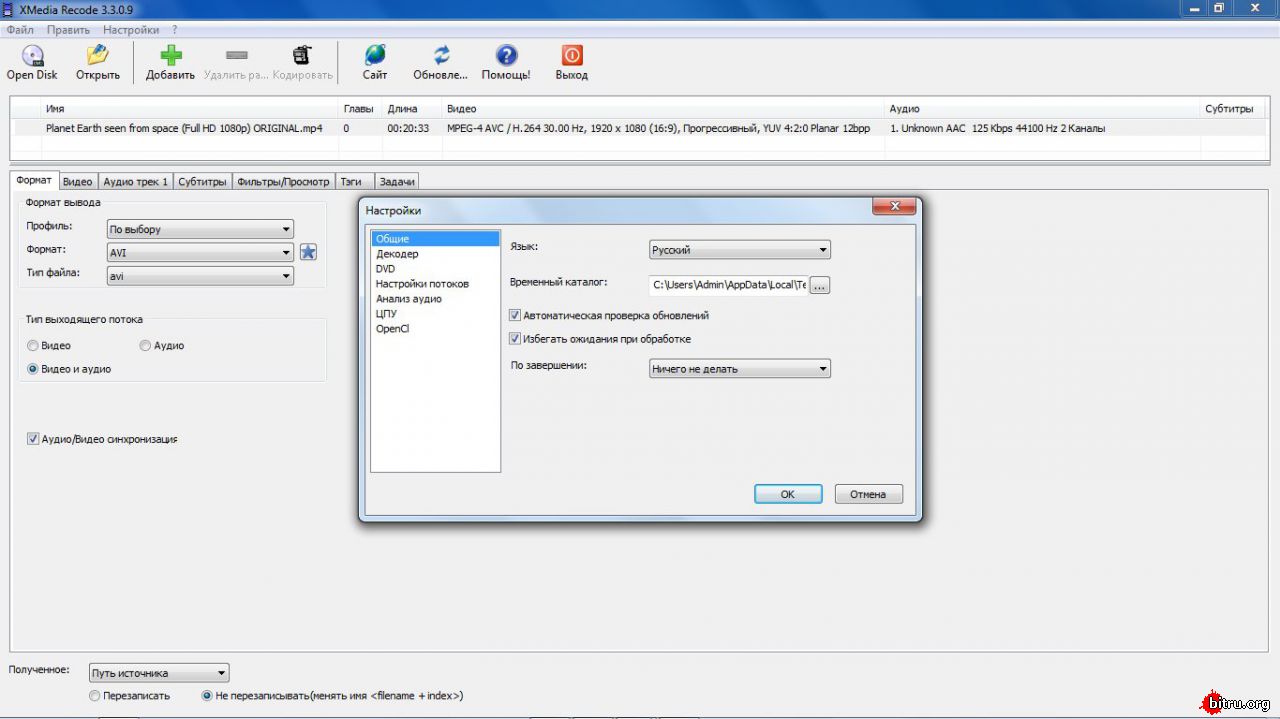
Task: Select the Planet Earth seen from space file row
Action: click(x=640, y=128)
